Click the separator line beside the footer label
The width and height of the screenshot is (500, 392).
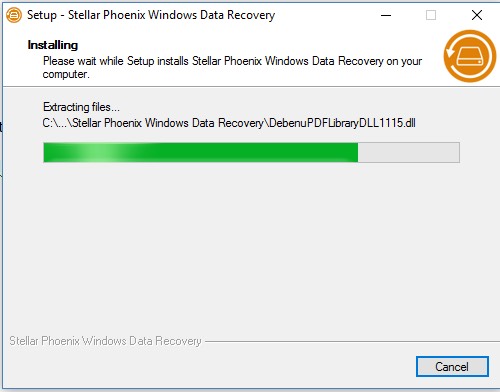pyautogui.click(x=352, y=341)
